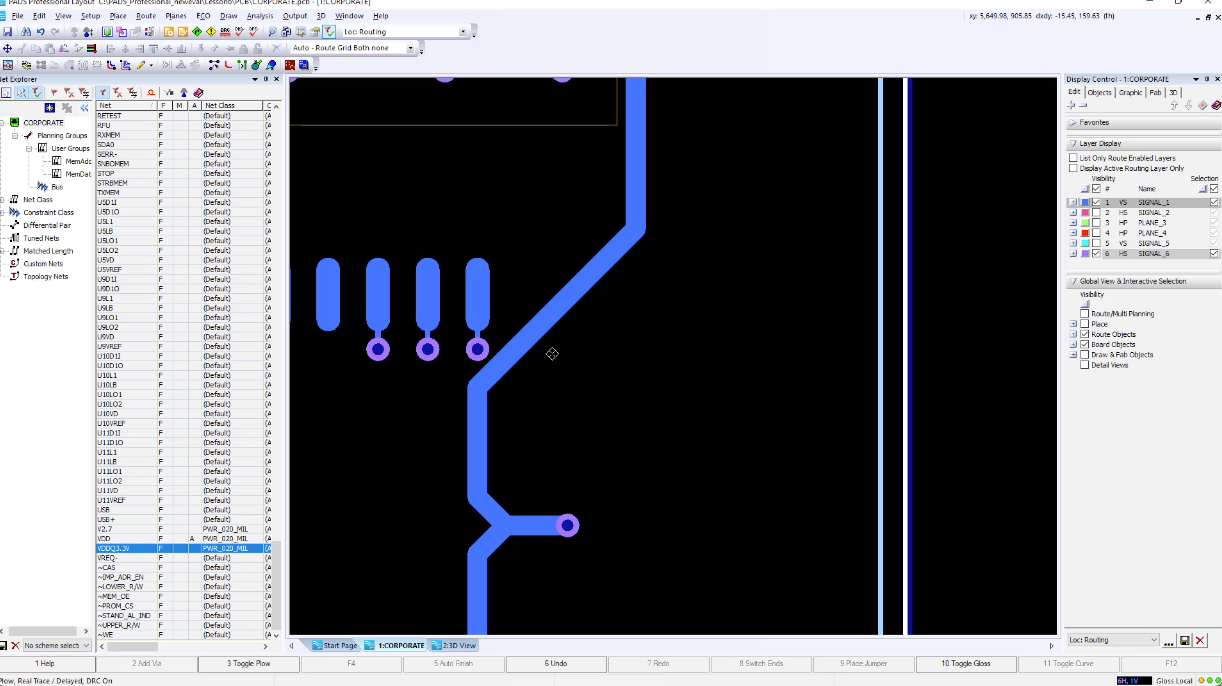Click the Undo arrow icon in the toolbar
Viewport: 1222px width, 686px height.
click(x=40, y=31)
